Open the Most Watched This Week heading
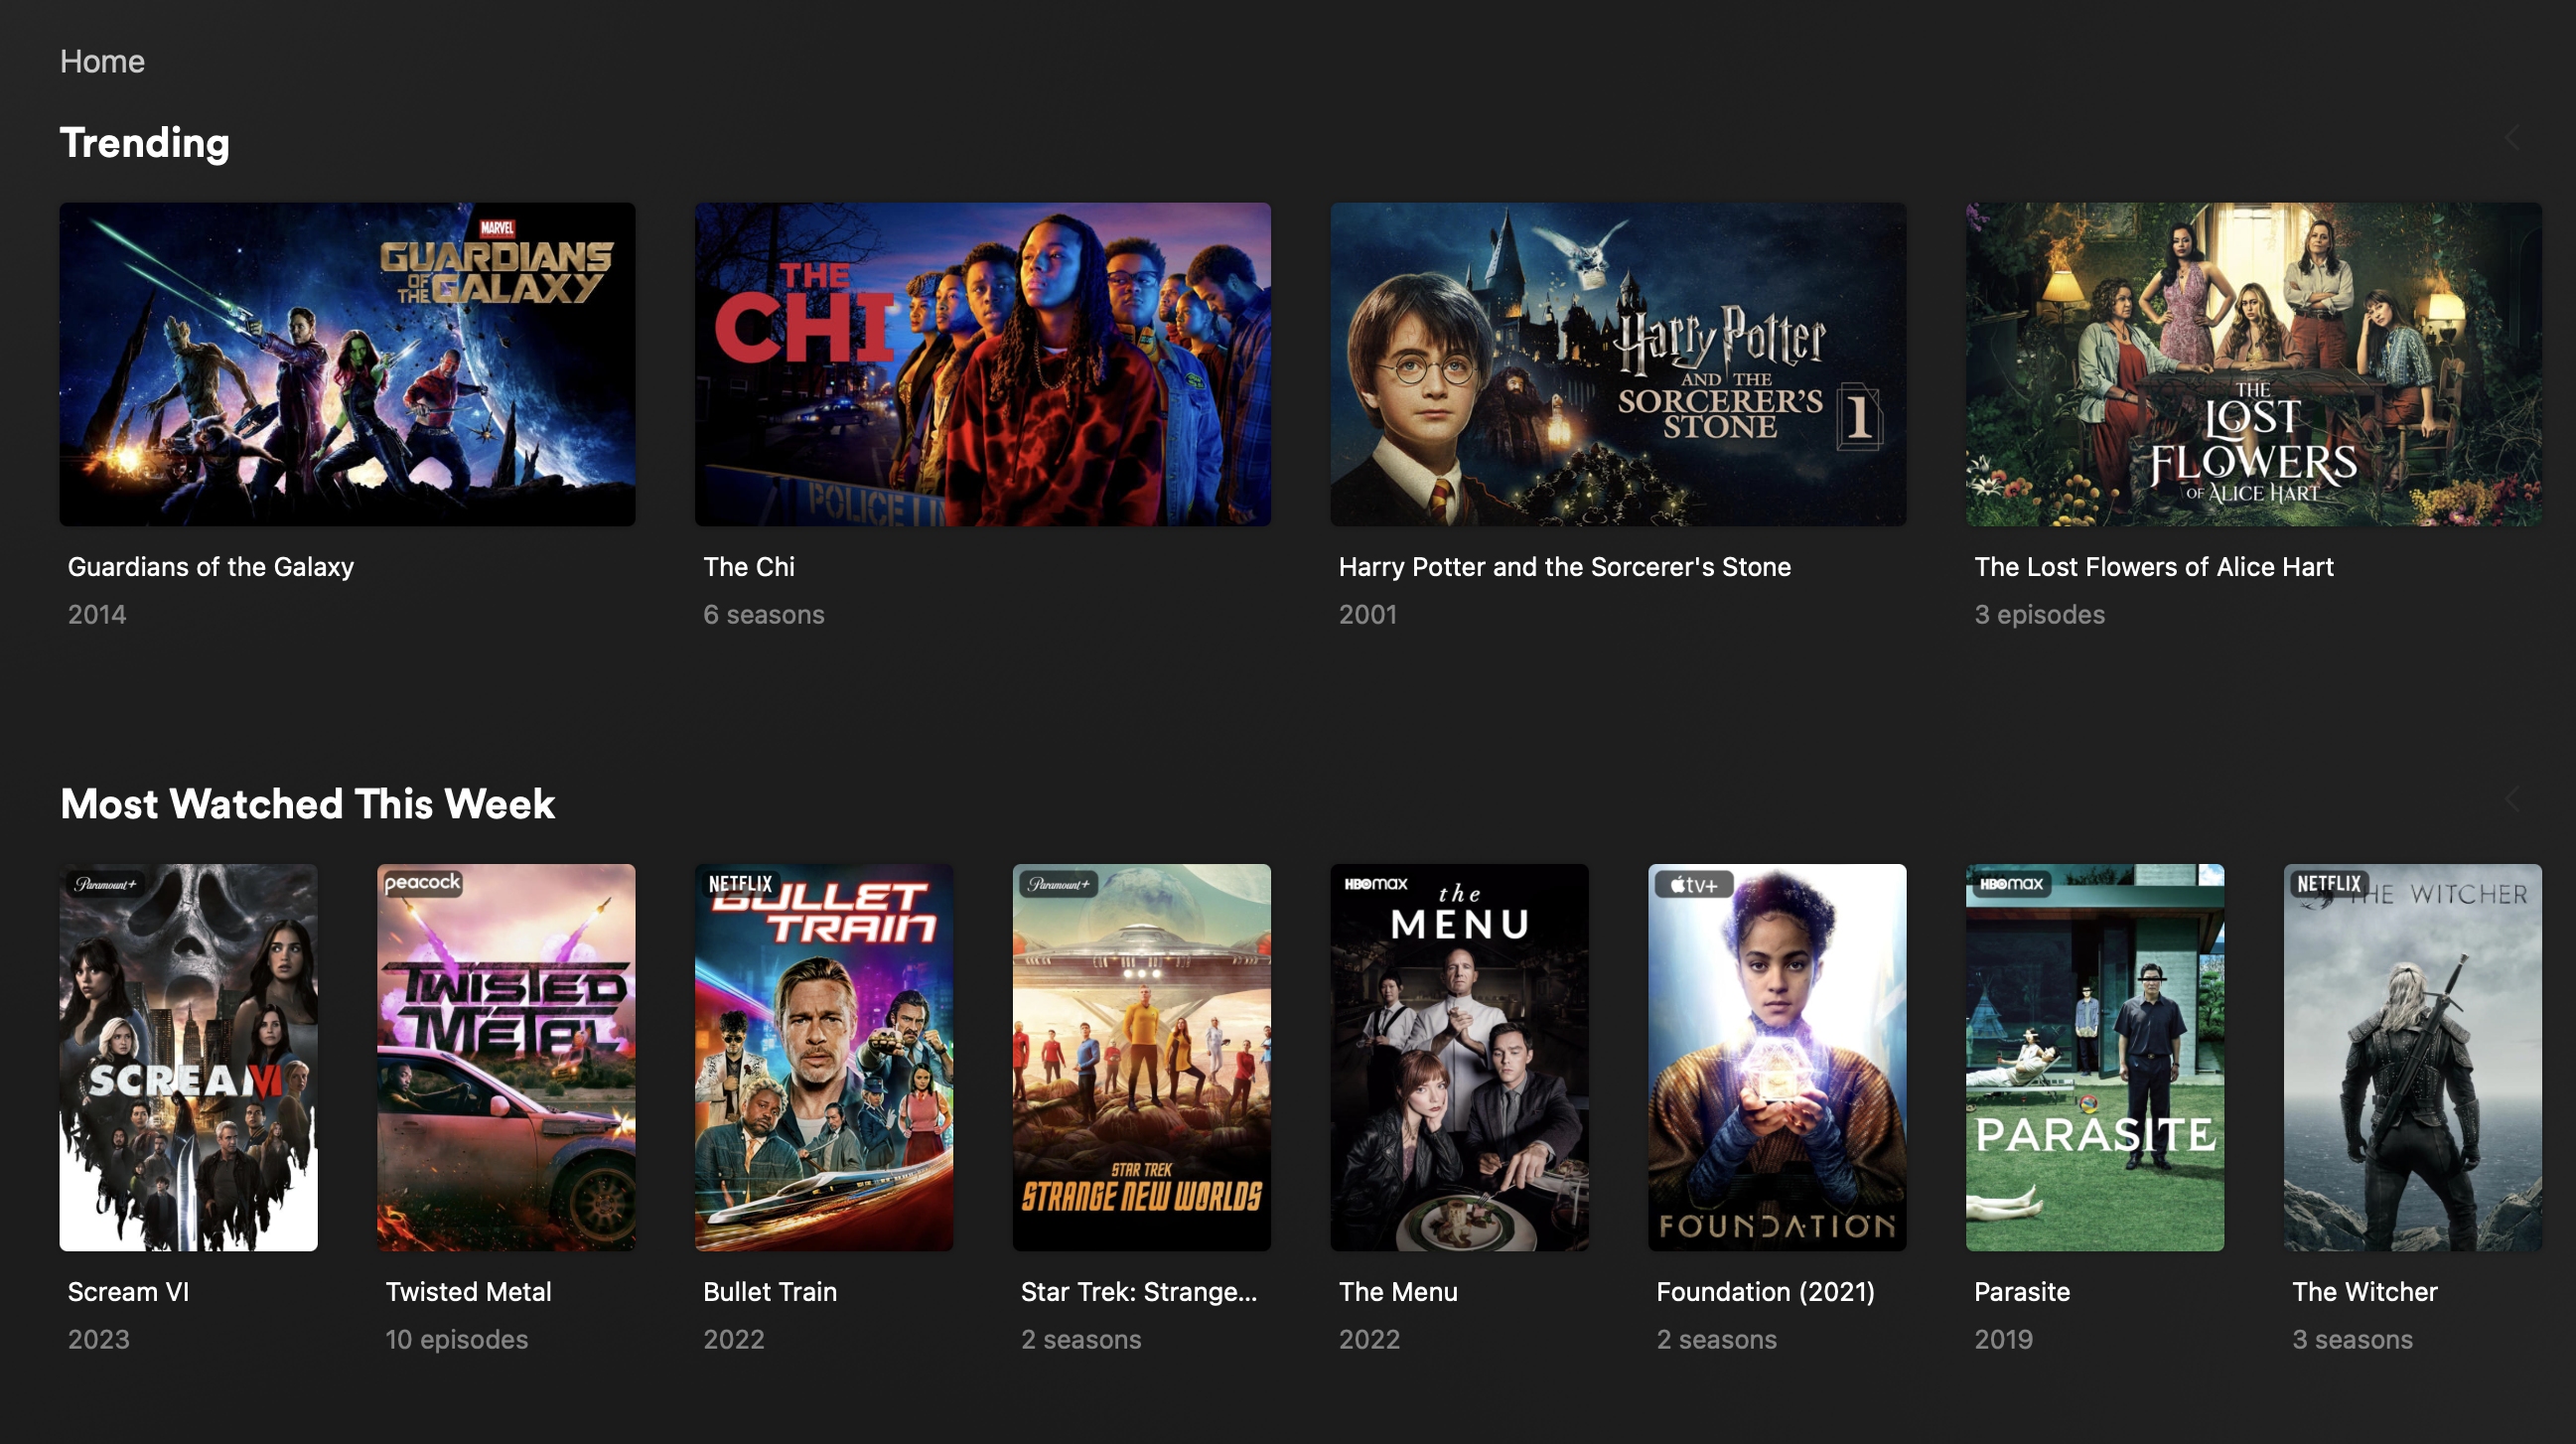 pos(308,804)
